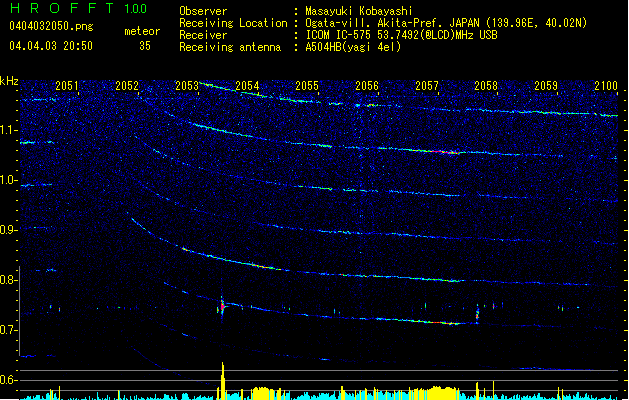
Task: Click the 0.9 kHz frequency label
Action: 9,230
